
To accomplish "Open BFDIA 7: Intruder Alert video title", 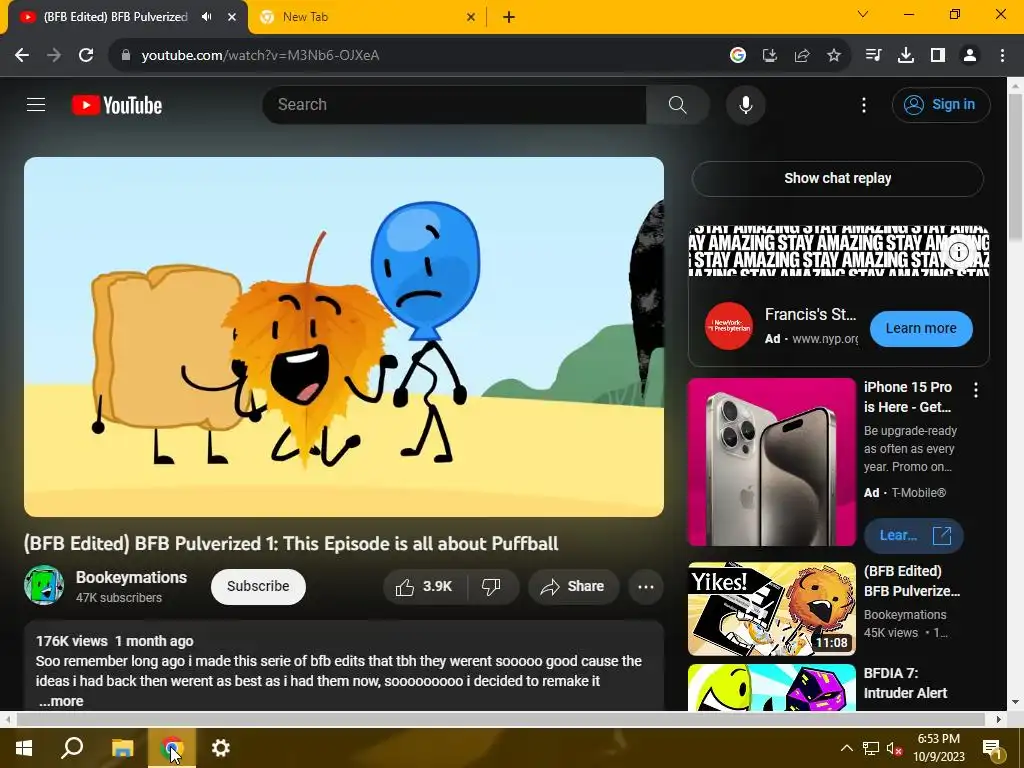I will [905, 683].
